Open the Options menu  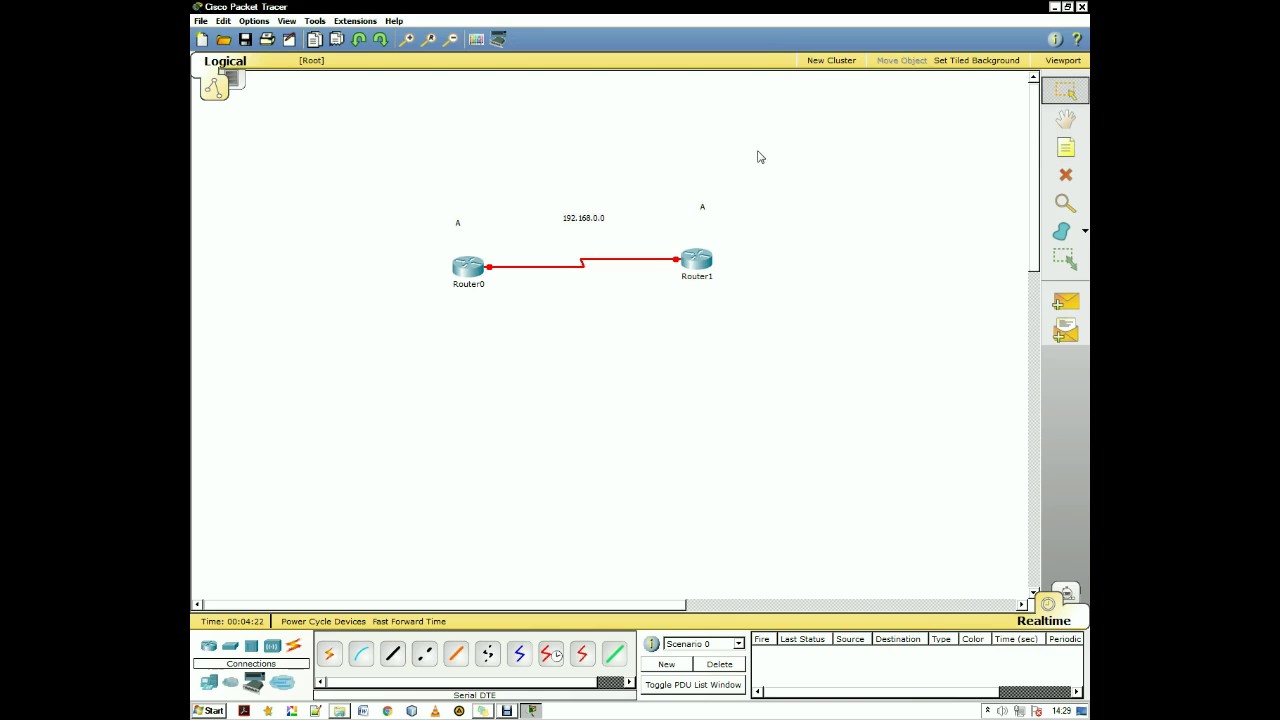pos(254,21)
